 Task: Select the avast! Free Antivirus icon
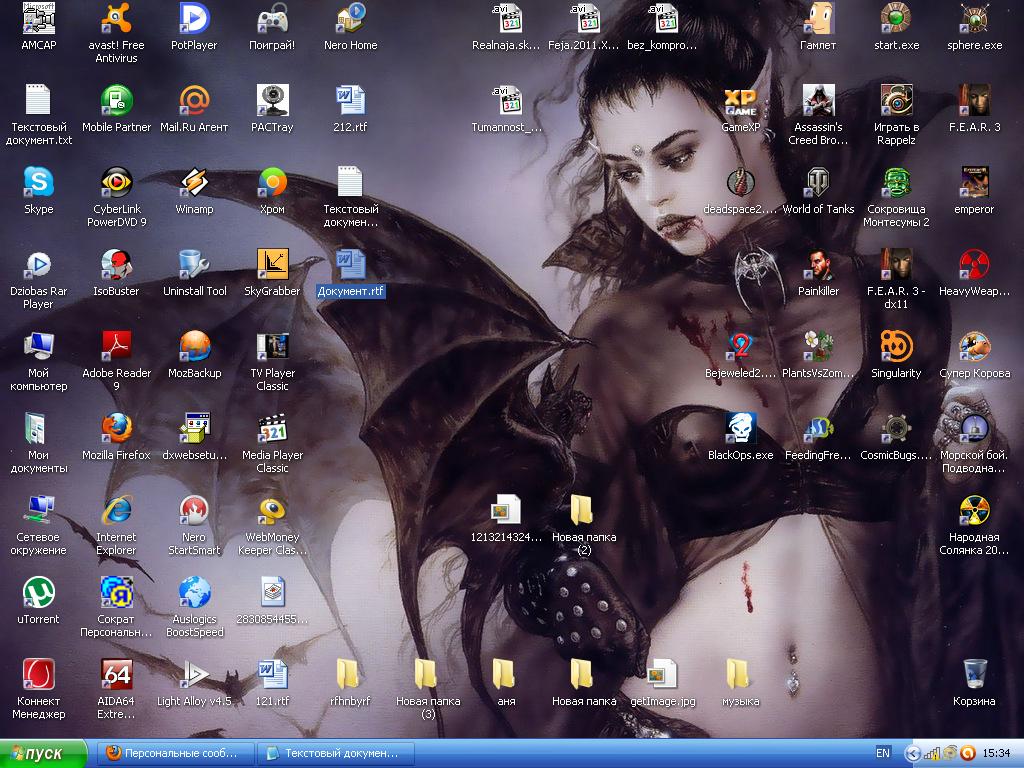pyautogui.click(x=116, y=18)
